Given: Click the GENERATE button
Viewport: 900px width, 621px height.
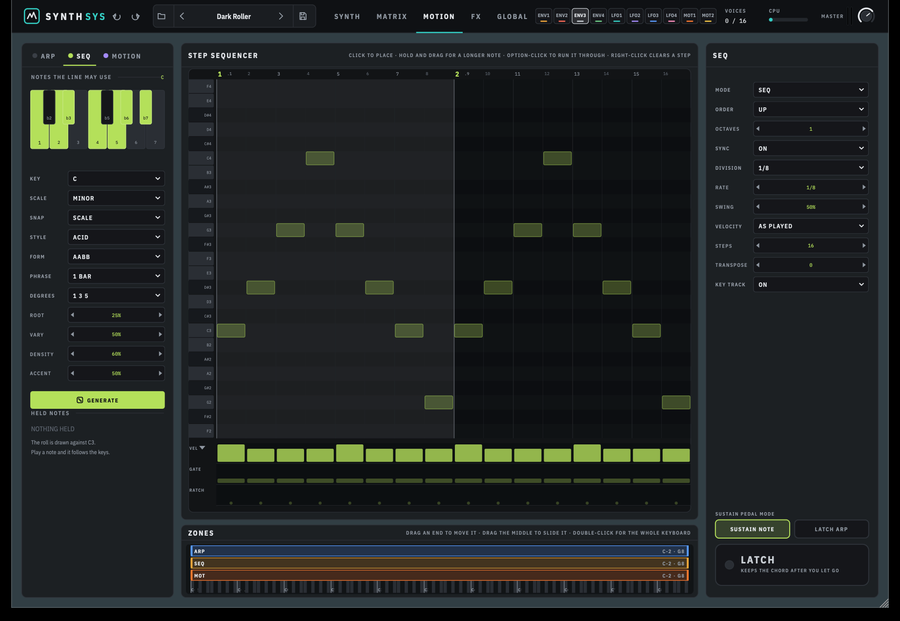Looking at the screenshot, I should (x=98, y=400).
